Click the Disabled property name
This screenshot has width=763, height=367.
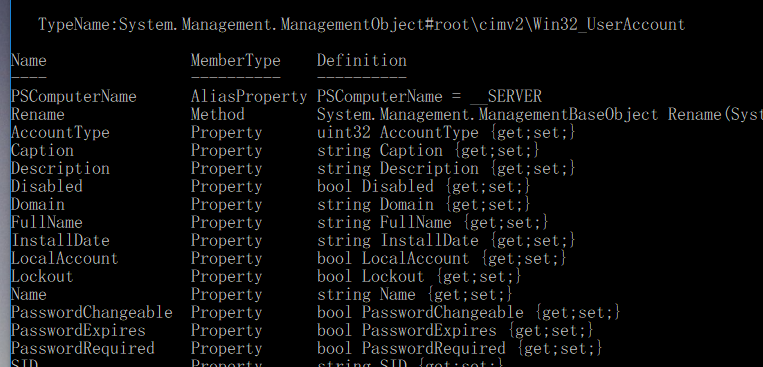(47, 186)
